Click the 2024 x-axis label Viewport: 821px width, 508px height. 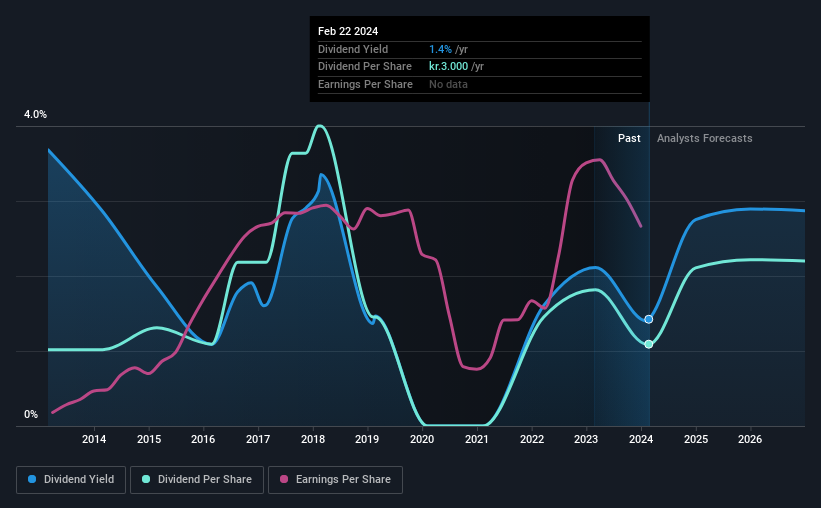(x=641, y=439)
